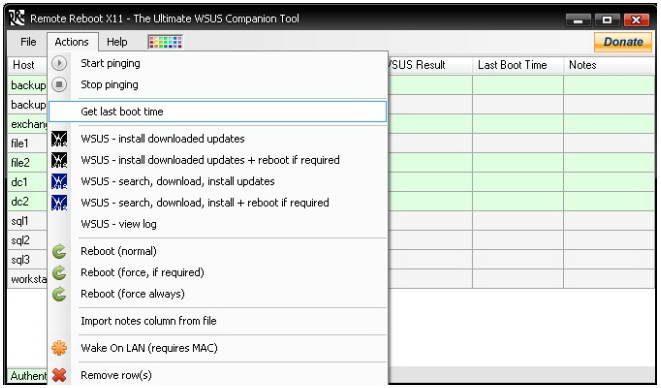Choose Start pinging from Actions menu

[x=218, y=63]
